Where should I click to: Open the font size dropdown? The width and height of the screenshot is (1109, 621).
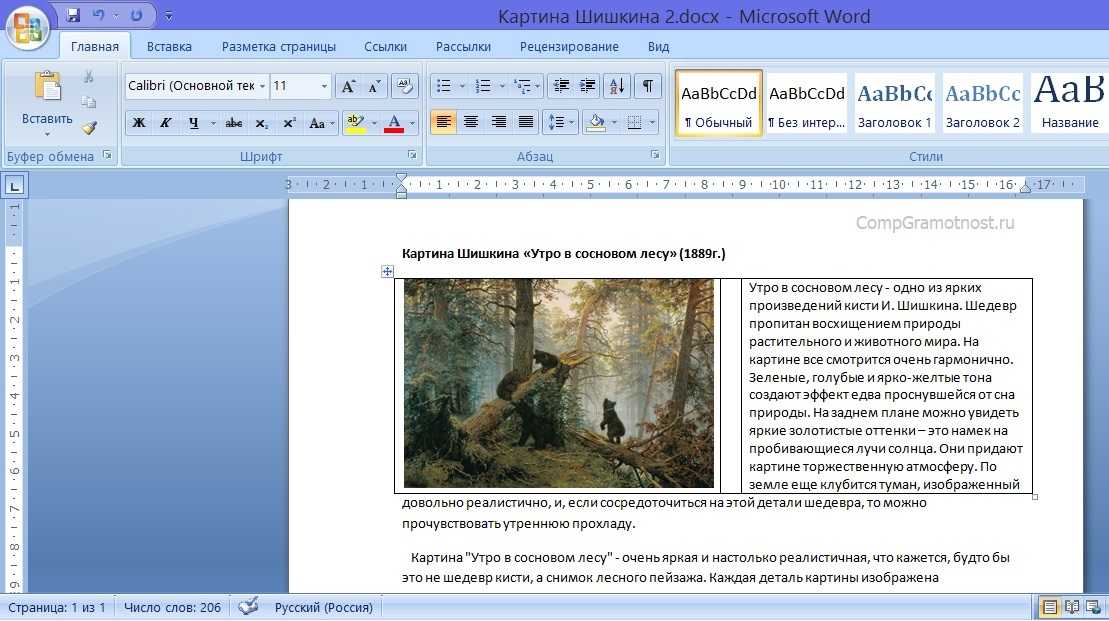coord(324,86)
